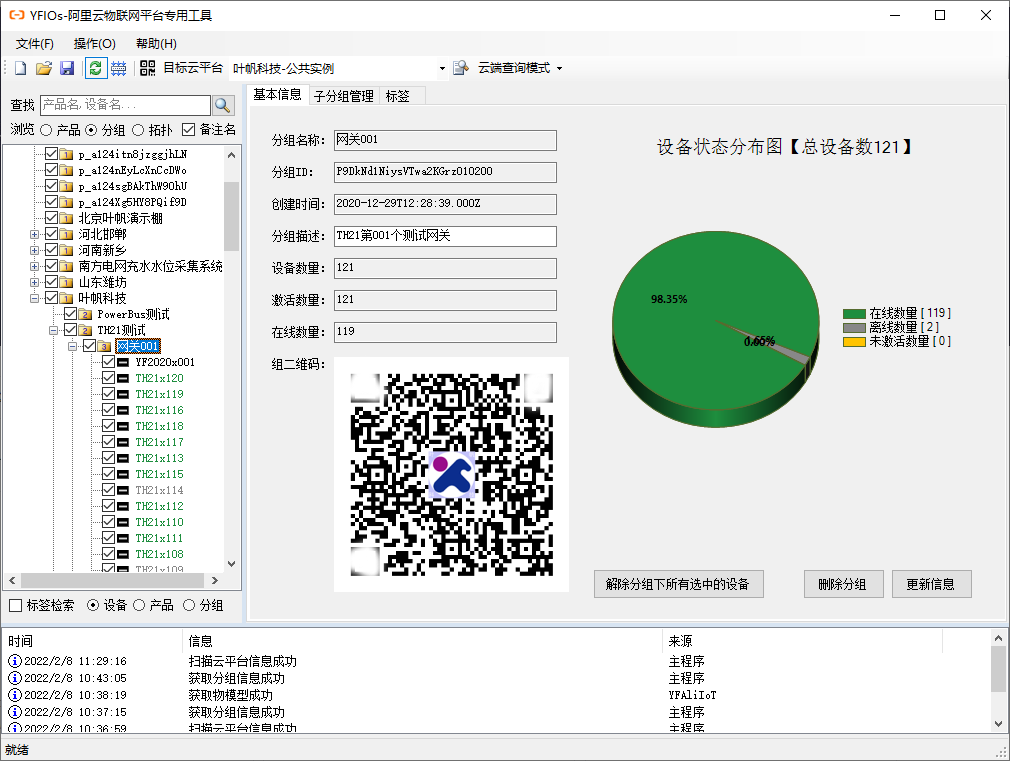Click the magnifier search icon

point(222,105)
